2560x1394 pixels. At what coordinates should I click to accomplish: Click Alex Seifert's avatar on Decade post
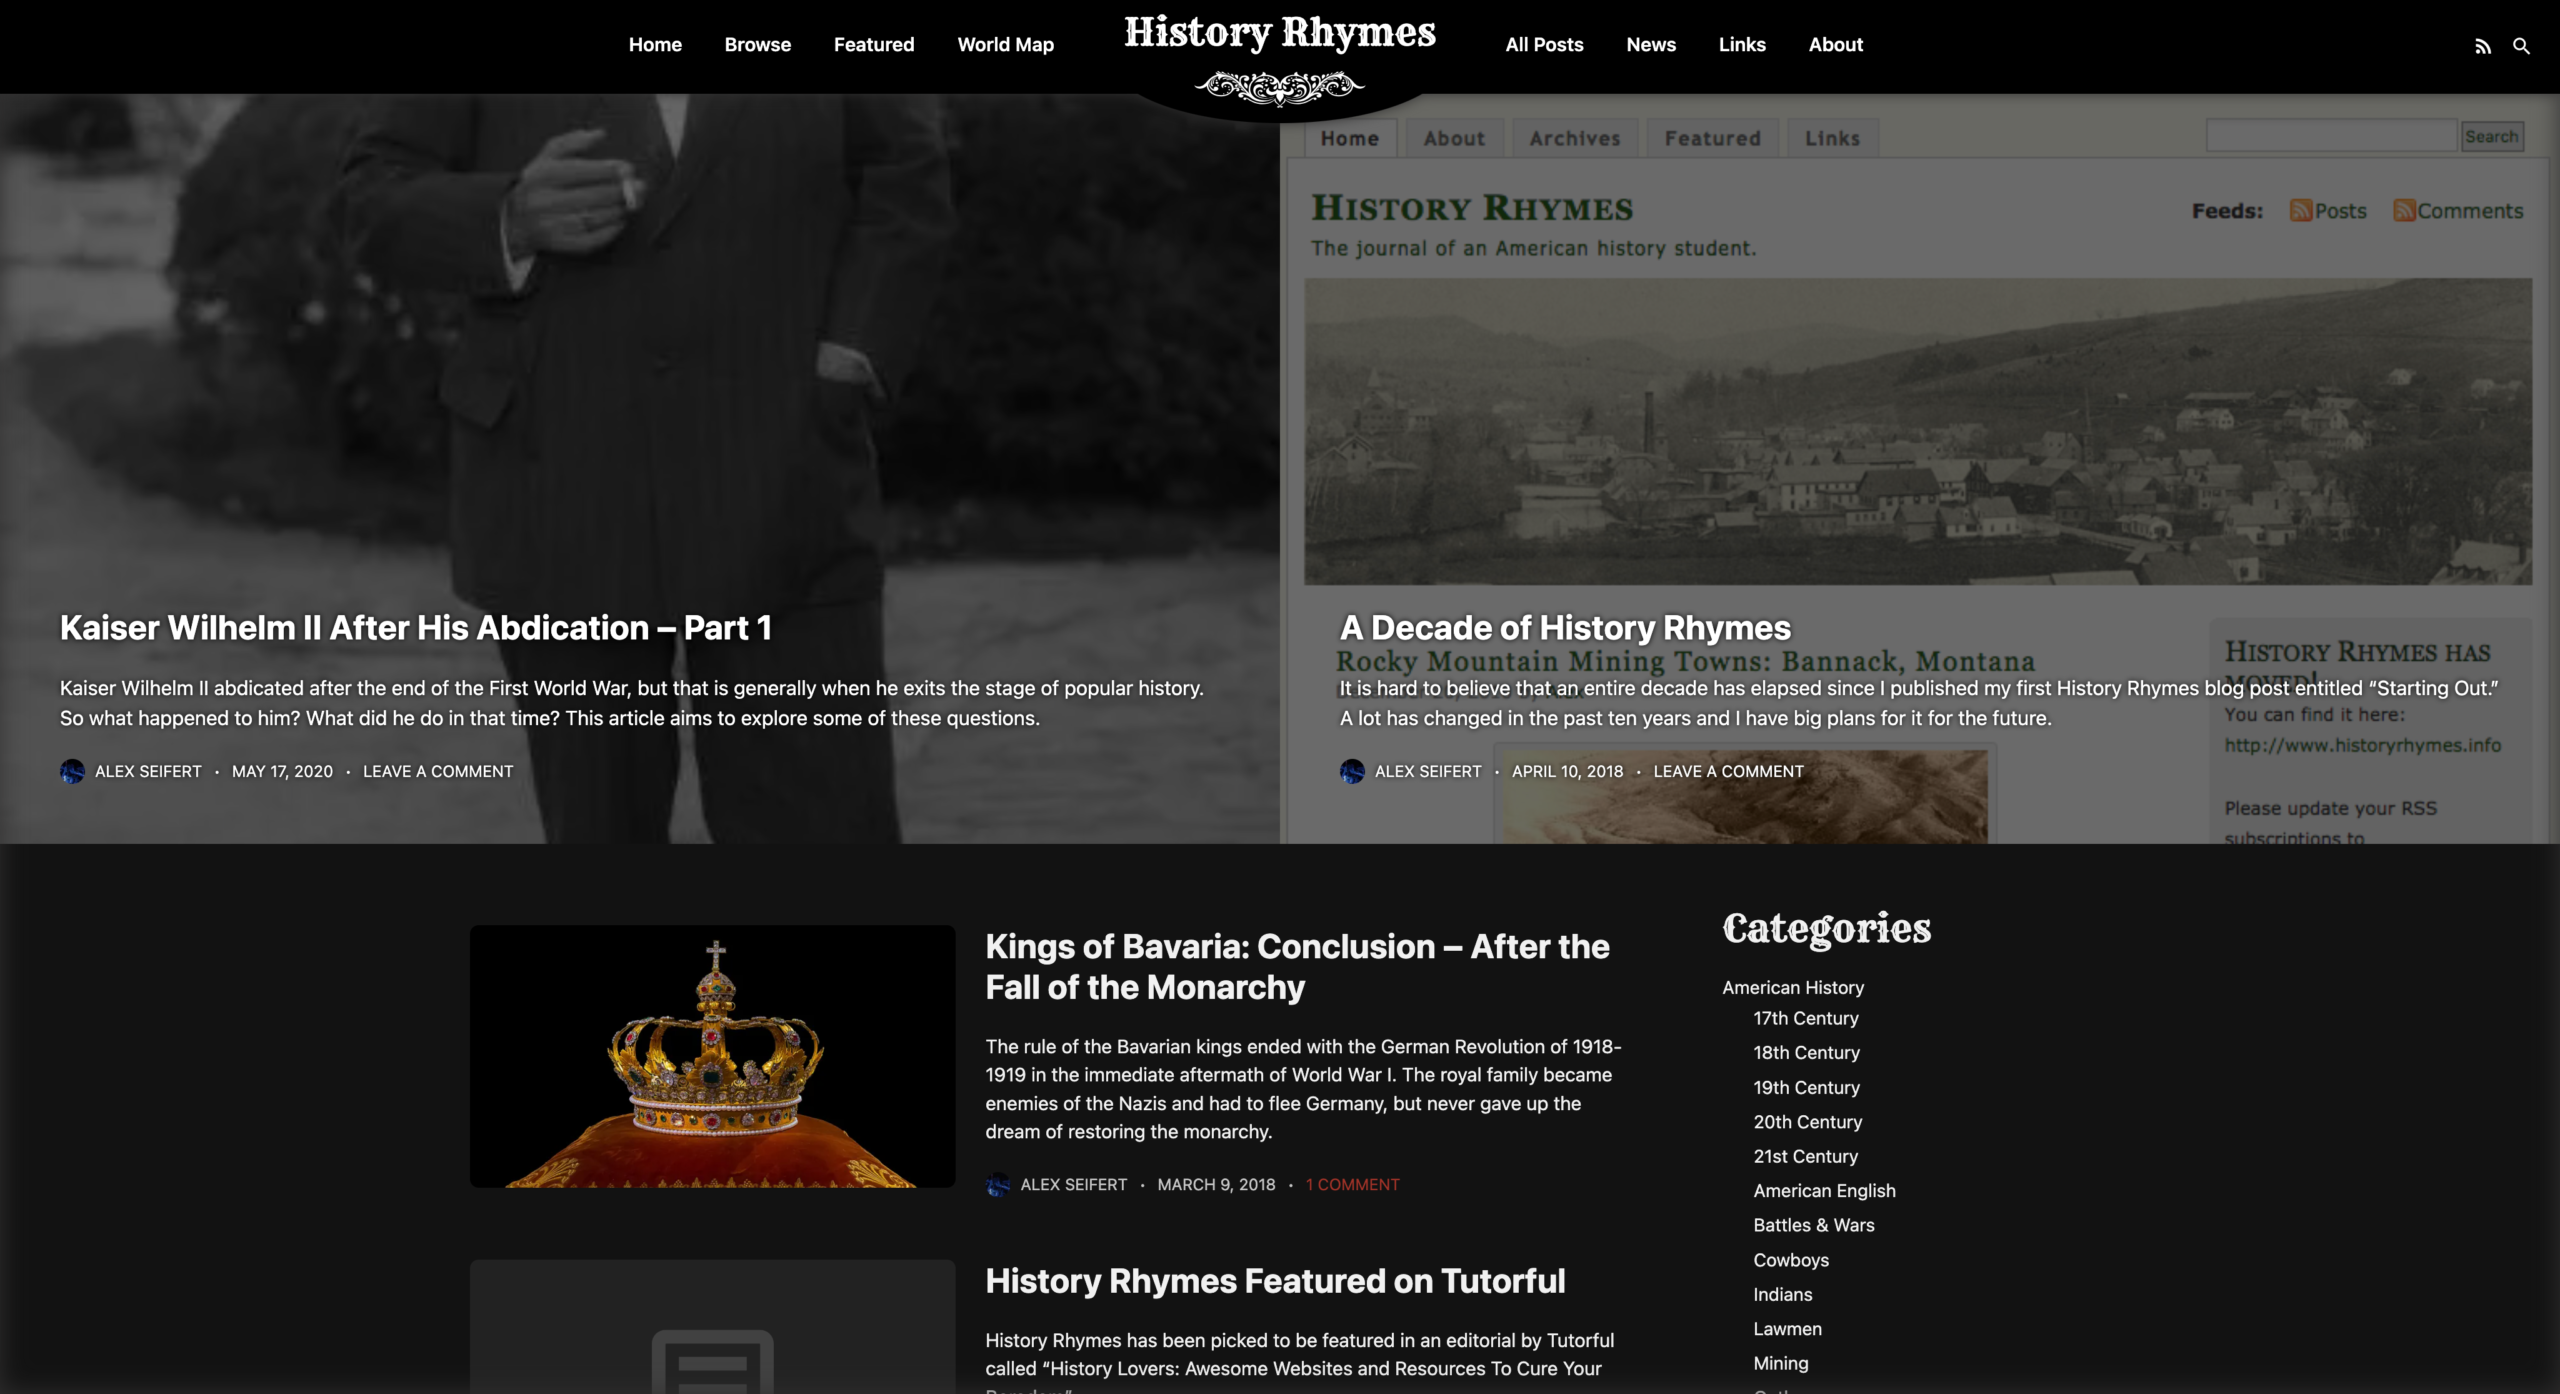(x=1352, y=771)
